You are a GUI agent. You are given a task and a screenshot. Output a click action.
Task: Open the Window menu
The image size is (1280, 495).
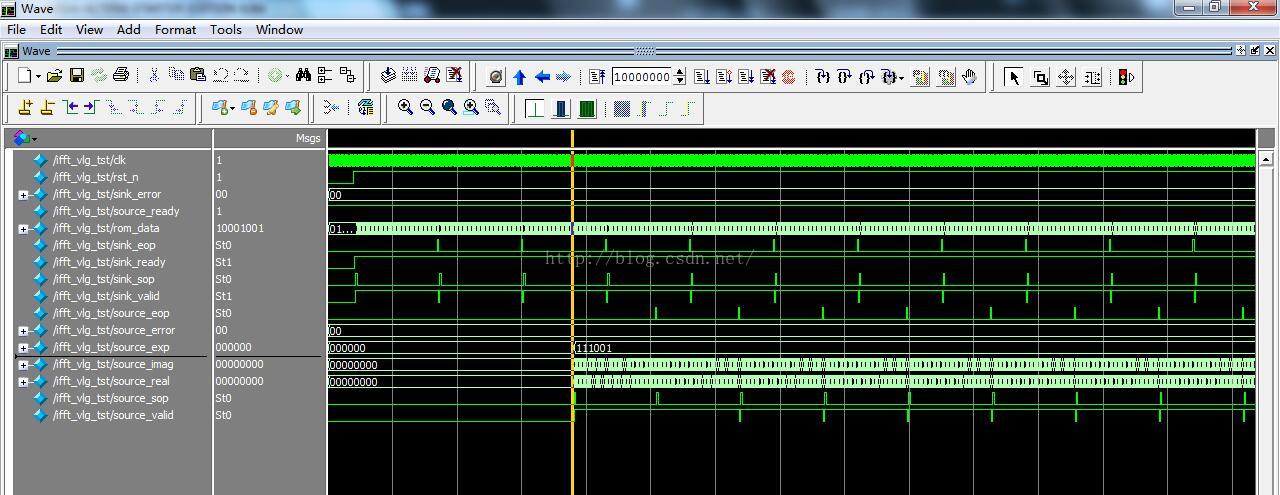[x=279, y=29]
